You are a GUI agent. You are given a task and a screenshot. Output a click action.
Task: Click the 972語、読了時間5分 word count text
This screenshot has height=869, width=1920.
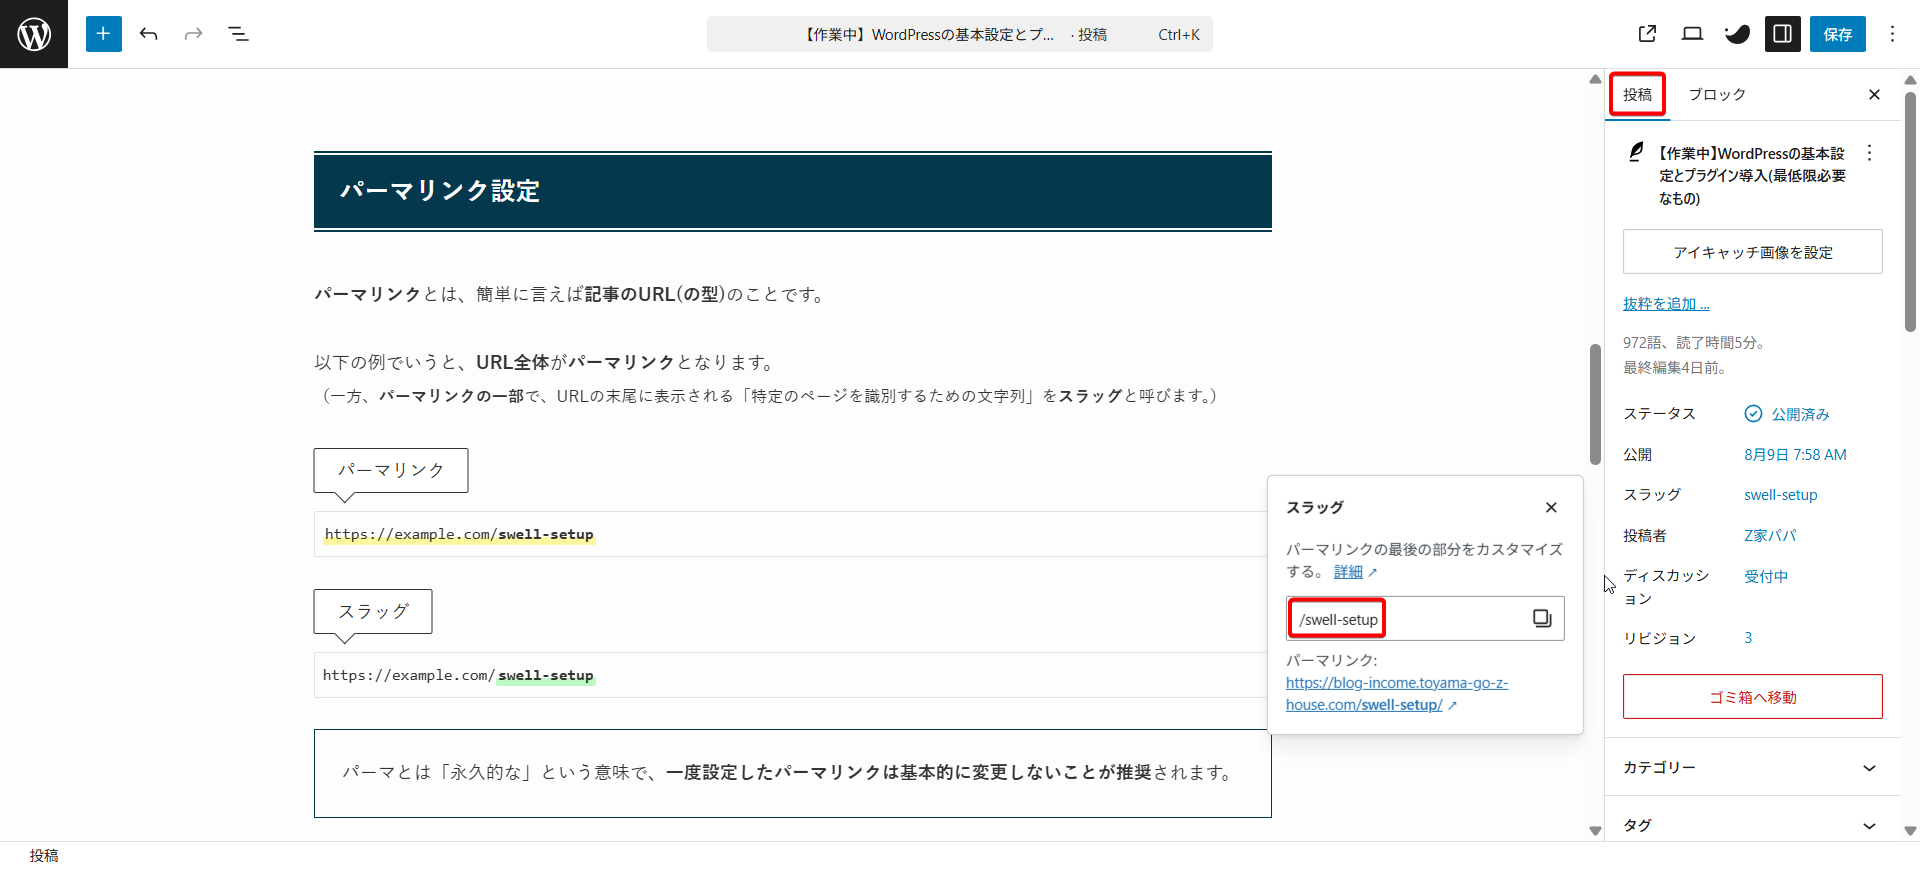pos(1696,343)
